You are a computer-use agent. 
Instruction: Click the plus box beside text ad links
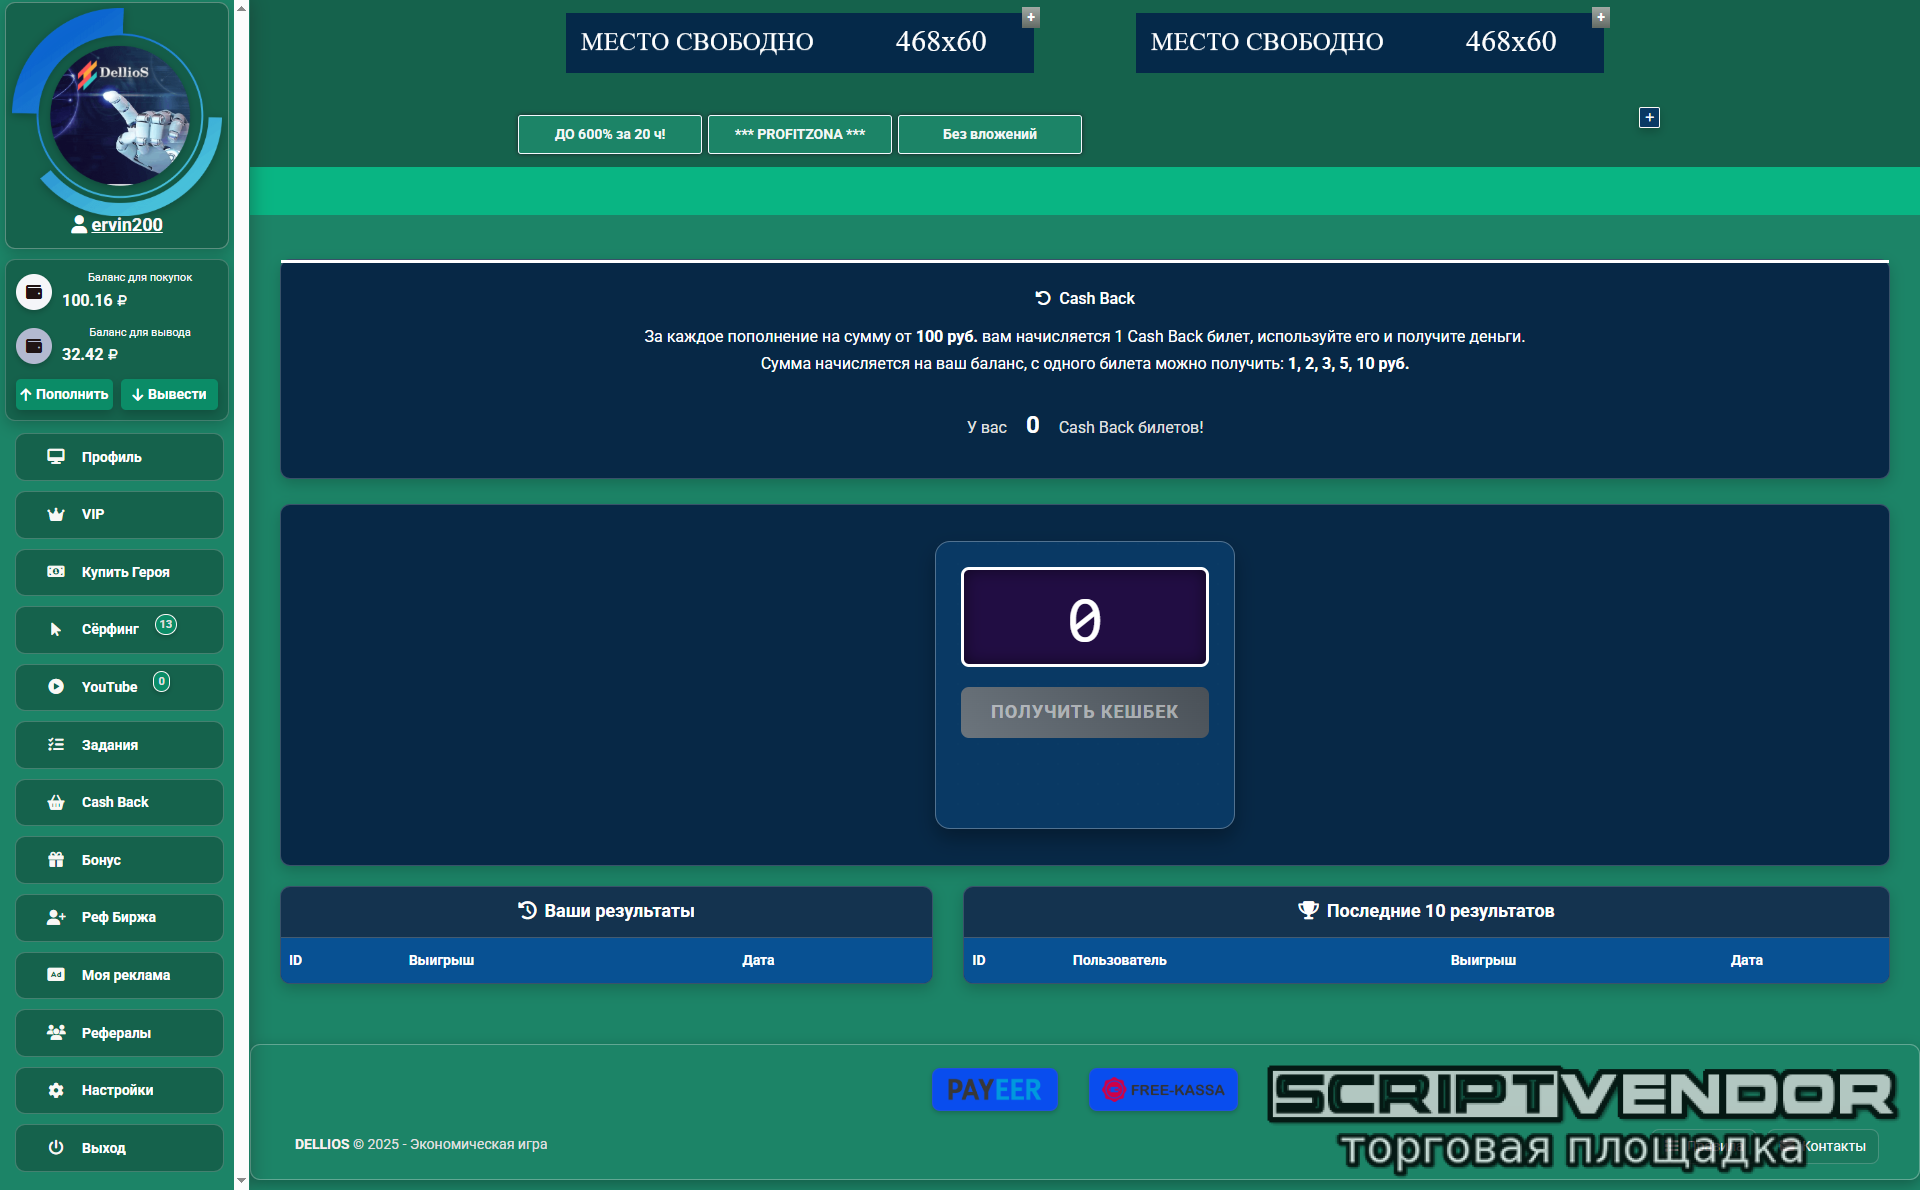tap(1649, 118)
